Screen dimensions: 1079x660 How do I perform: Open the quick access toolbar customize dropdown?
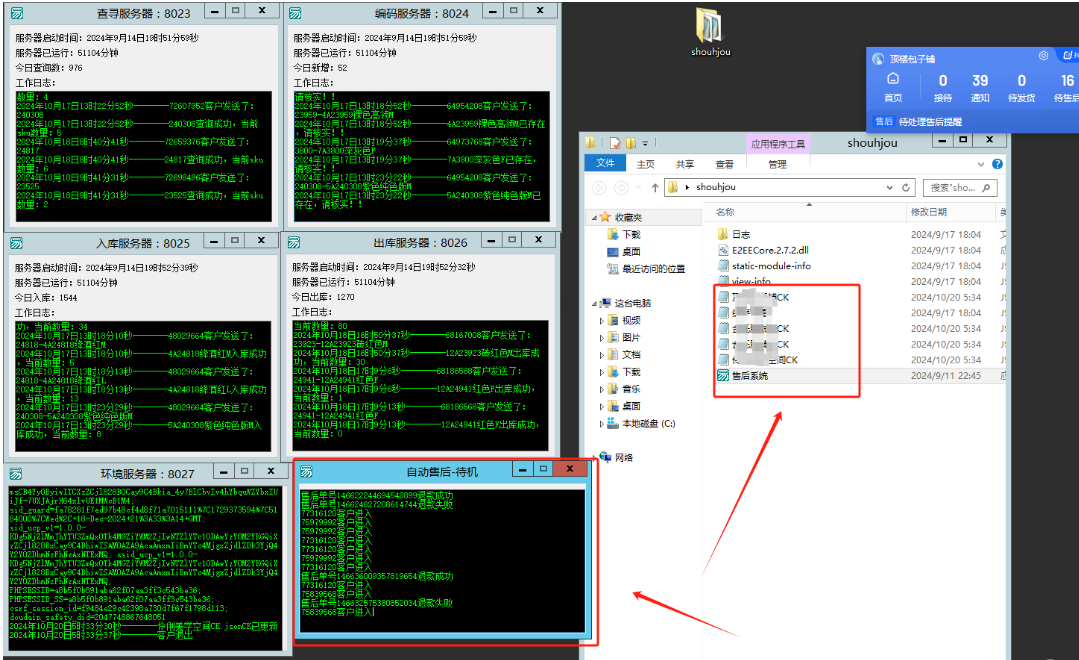(644, 142)
